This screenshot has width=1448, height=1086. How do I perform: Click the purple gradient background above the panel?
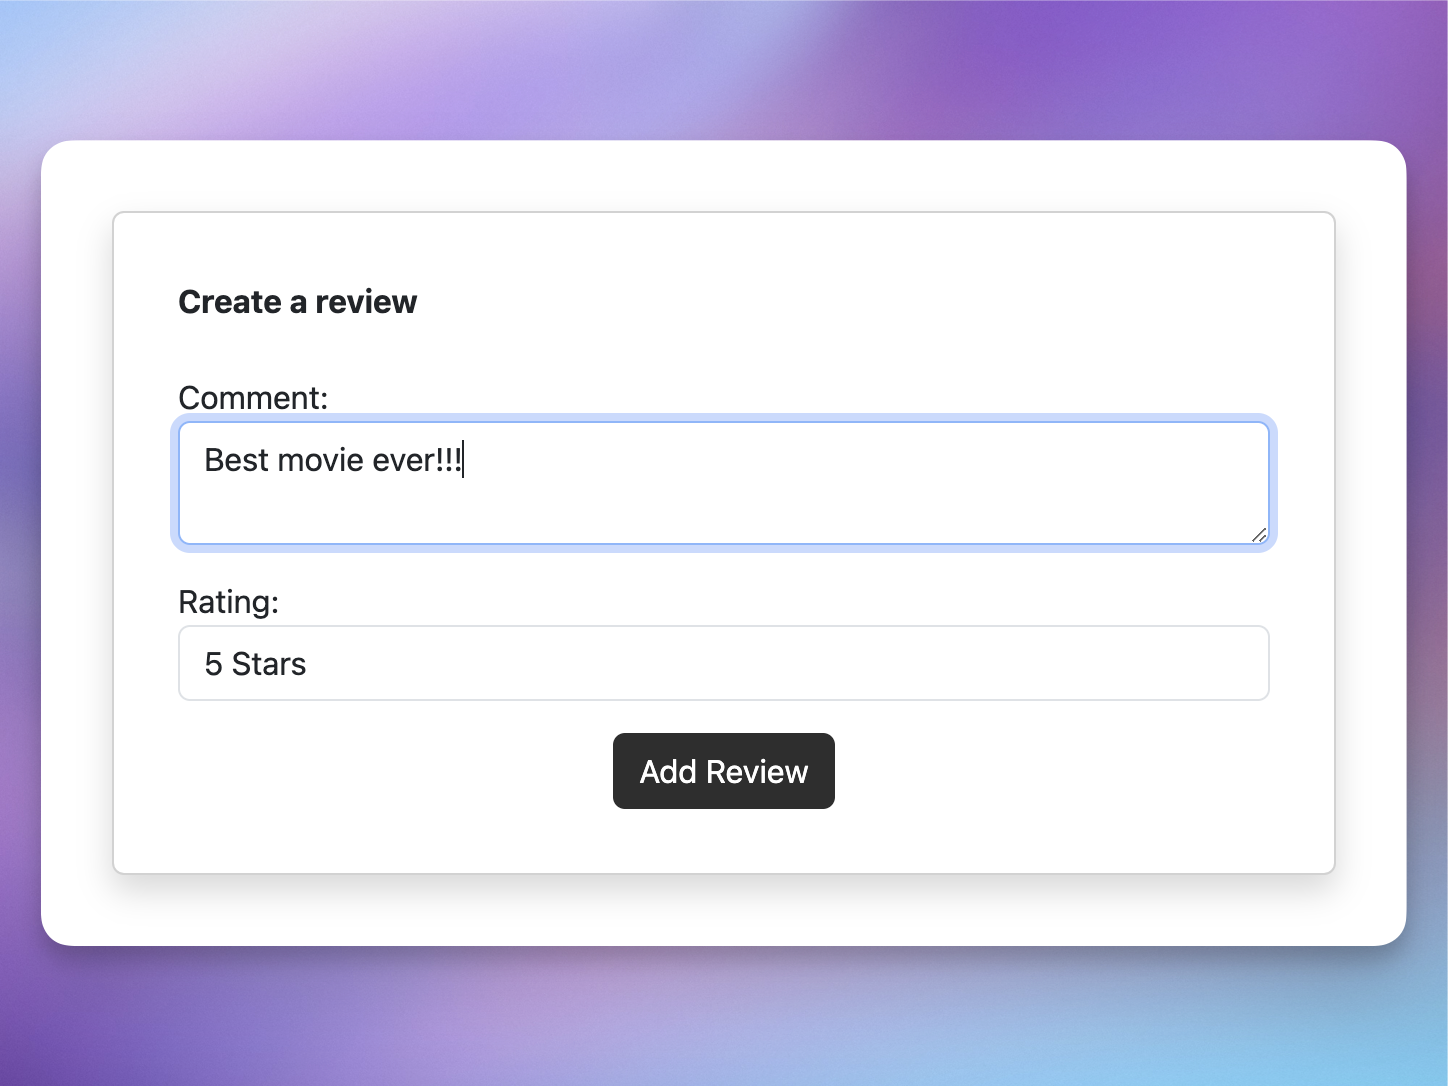[x=724, y=70]
